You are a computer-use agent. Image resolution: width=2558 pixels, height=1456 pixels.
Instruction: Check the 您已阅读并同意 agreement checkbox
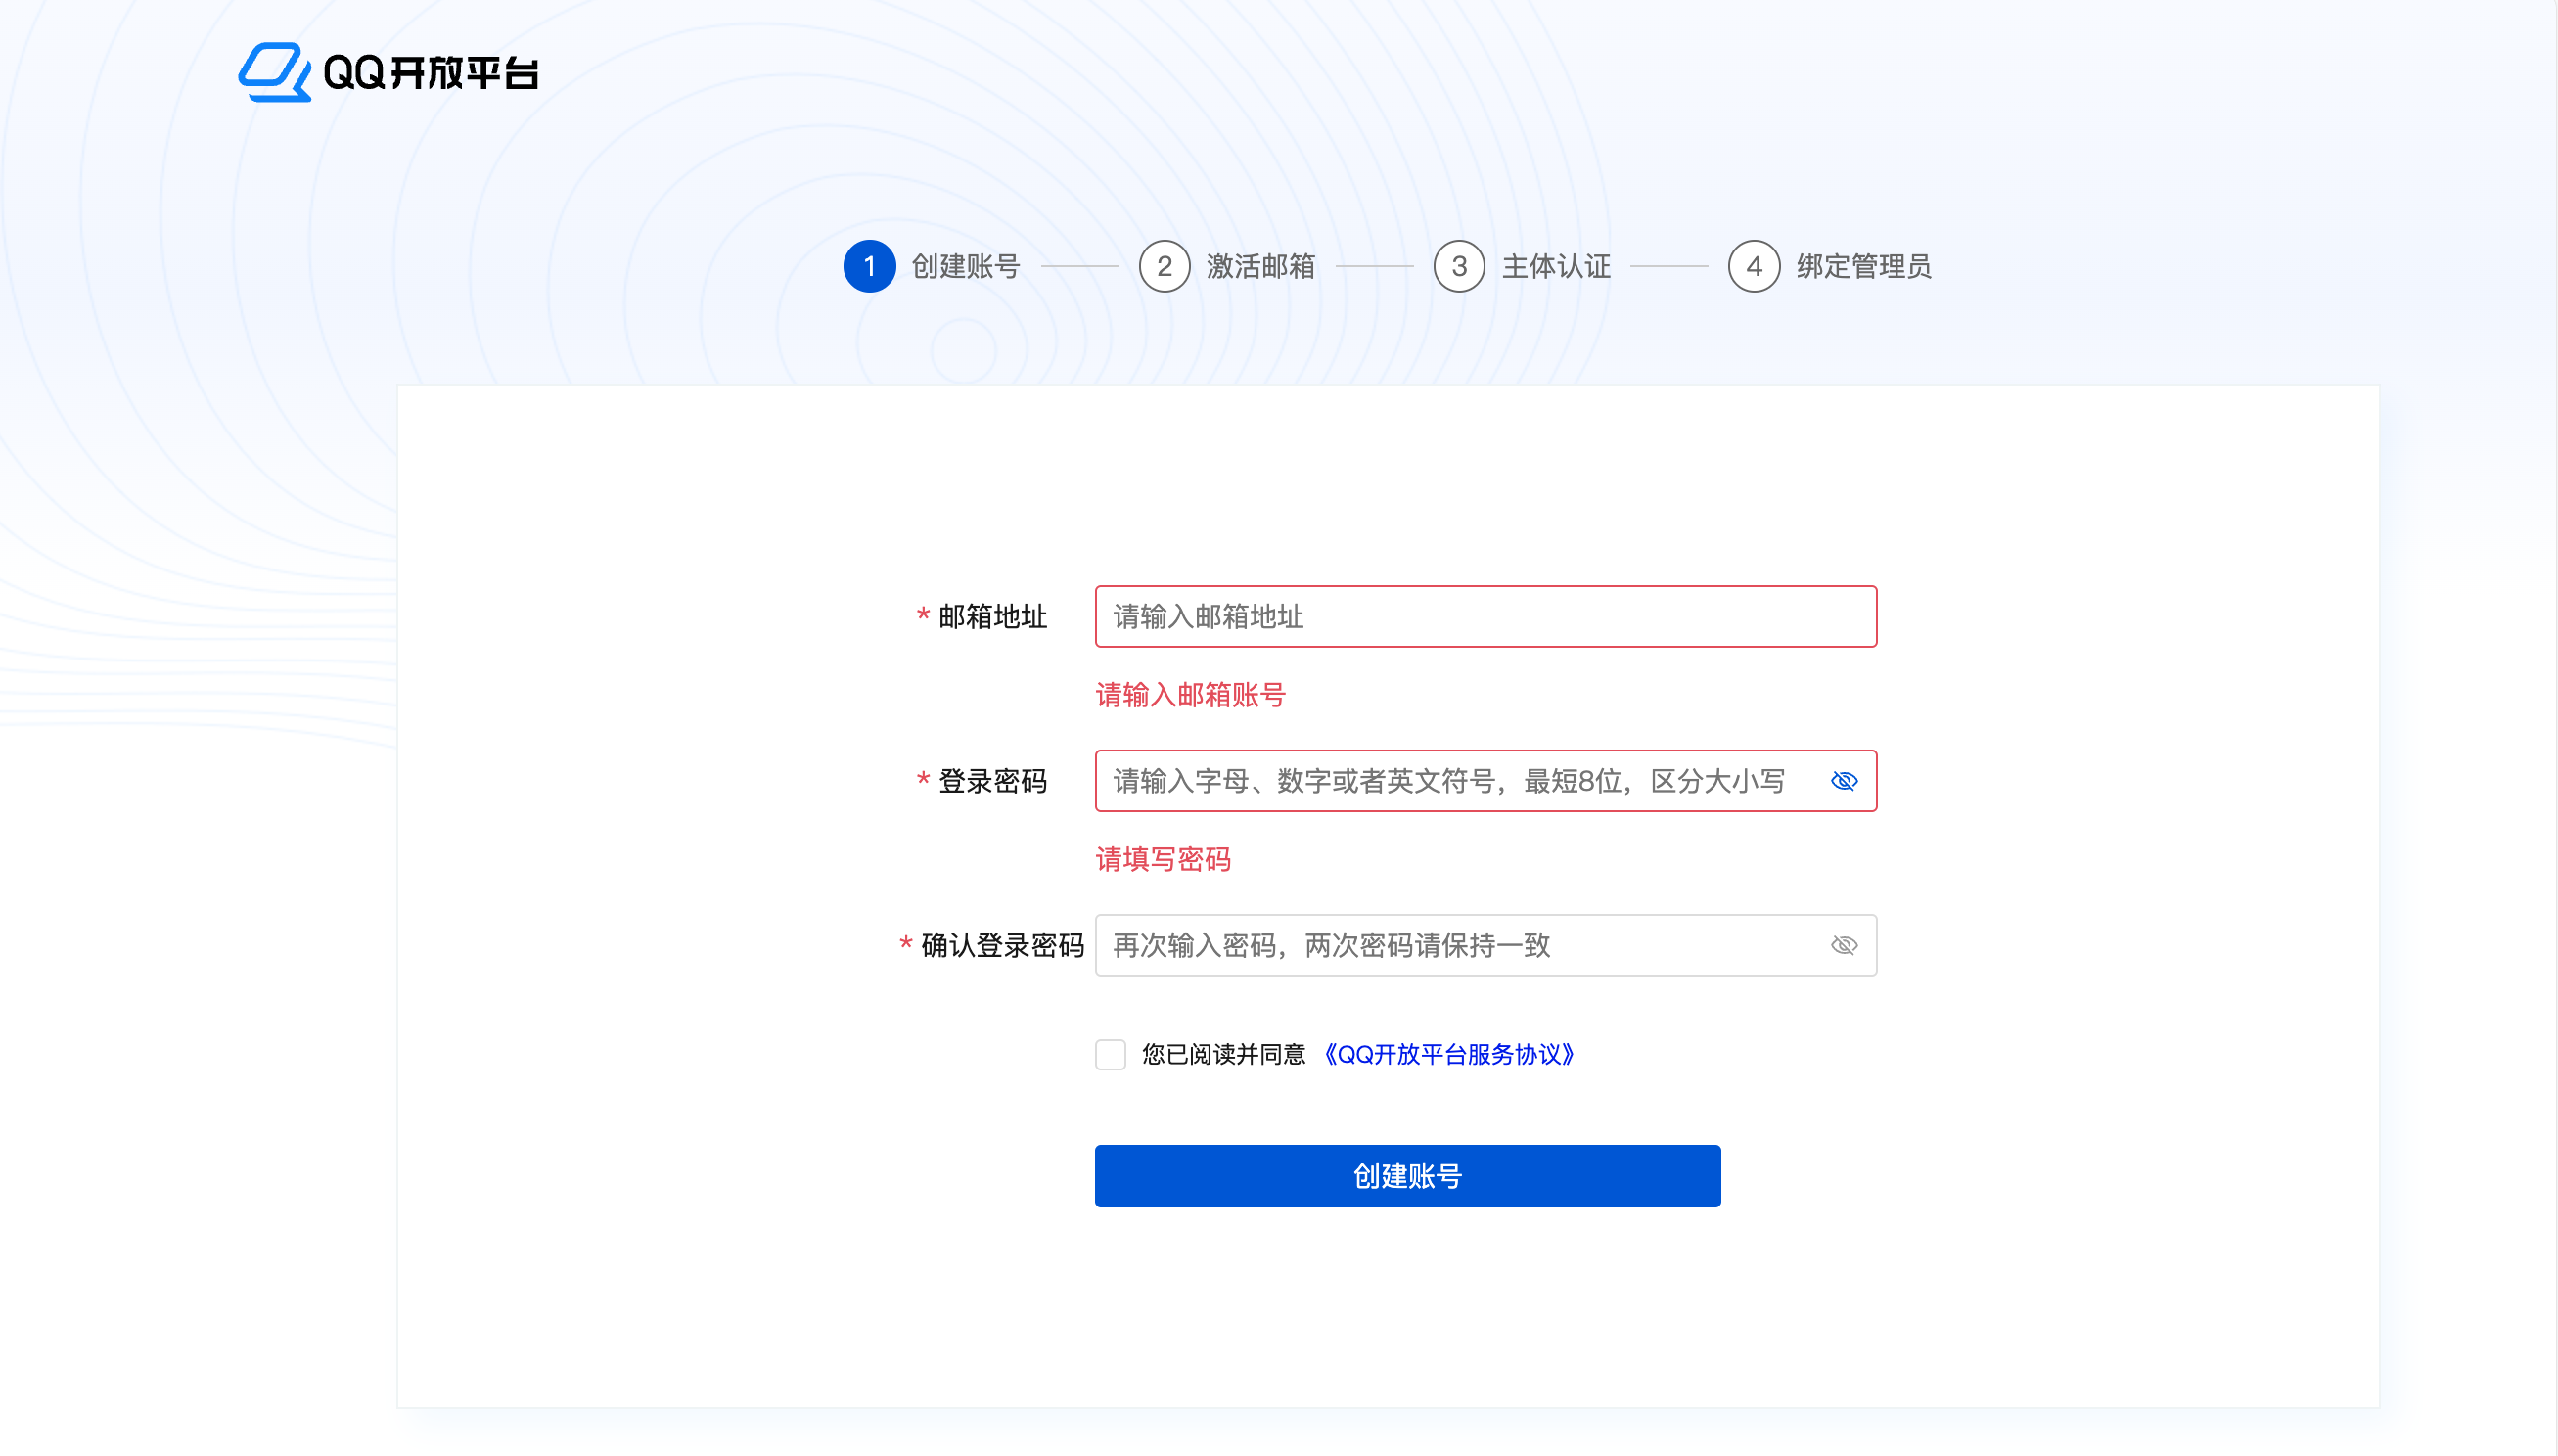(1110, 1054)
